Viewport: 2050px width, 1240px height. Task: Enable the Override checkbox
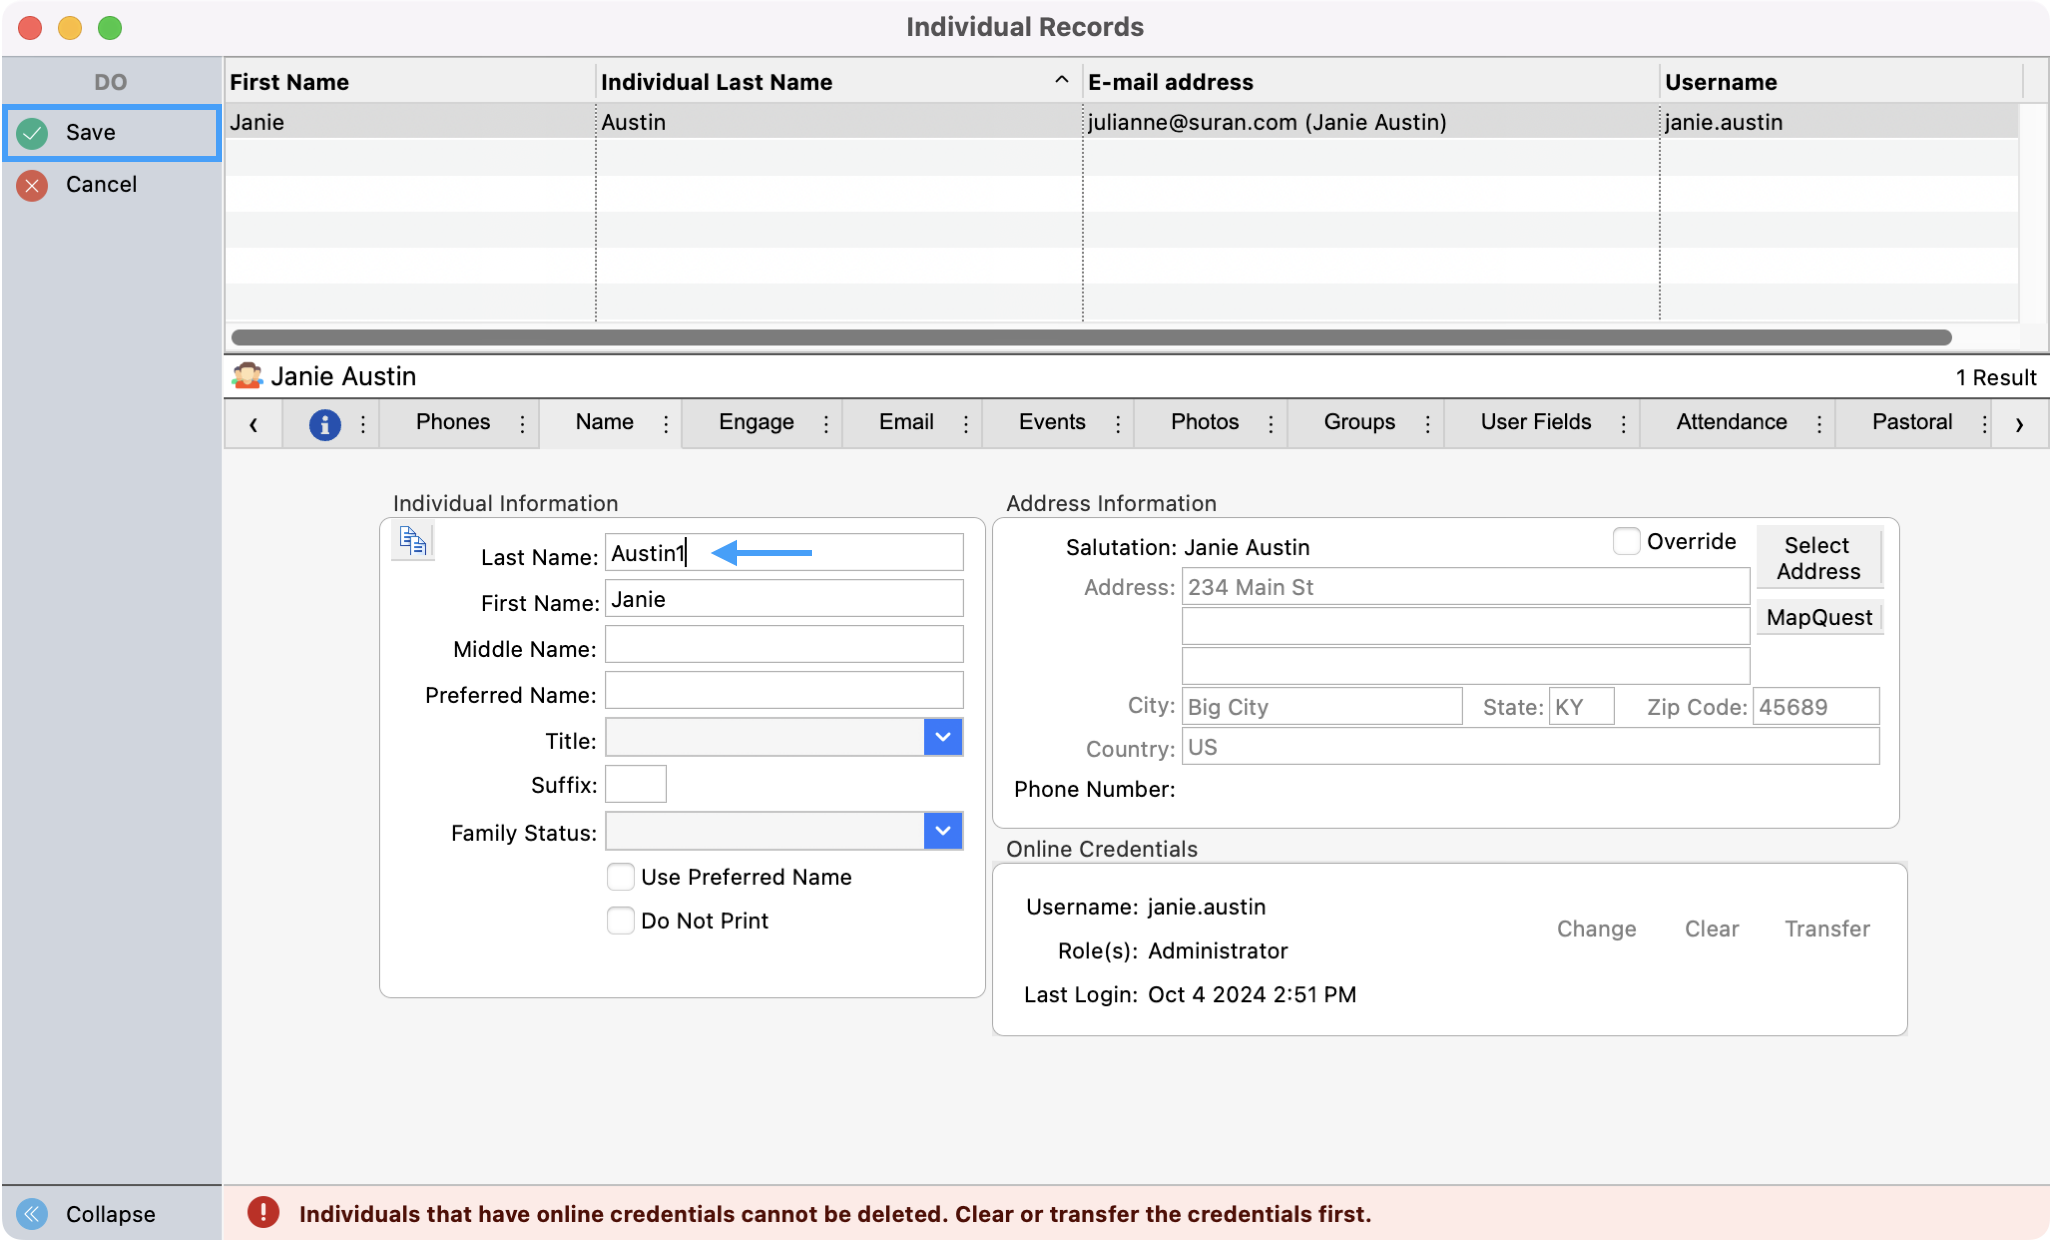(1626, 542)
